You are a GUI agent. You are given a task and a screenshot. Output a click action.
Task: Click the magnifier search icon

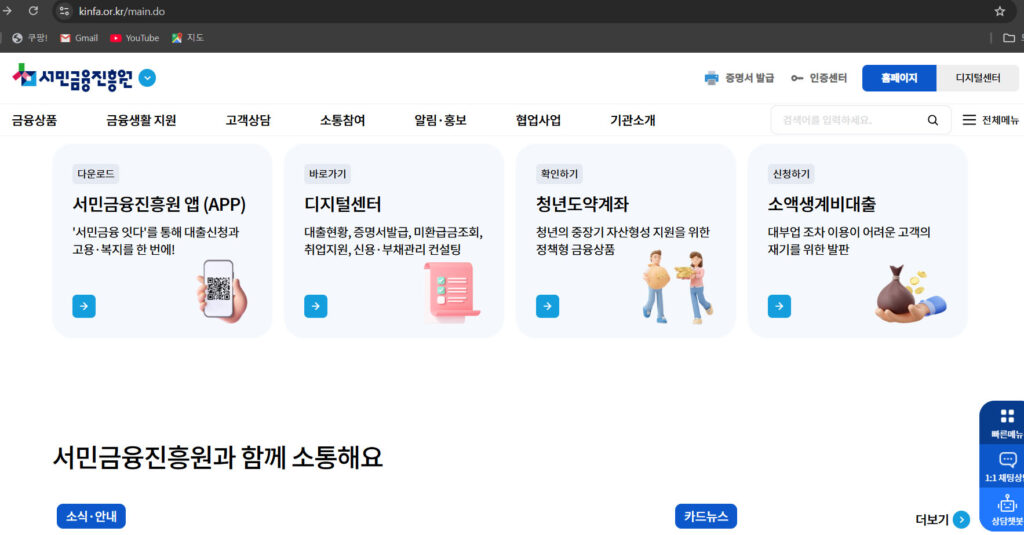(x=933, y=120)
